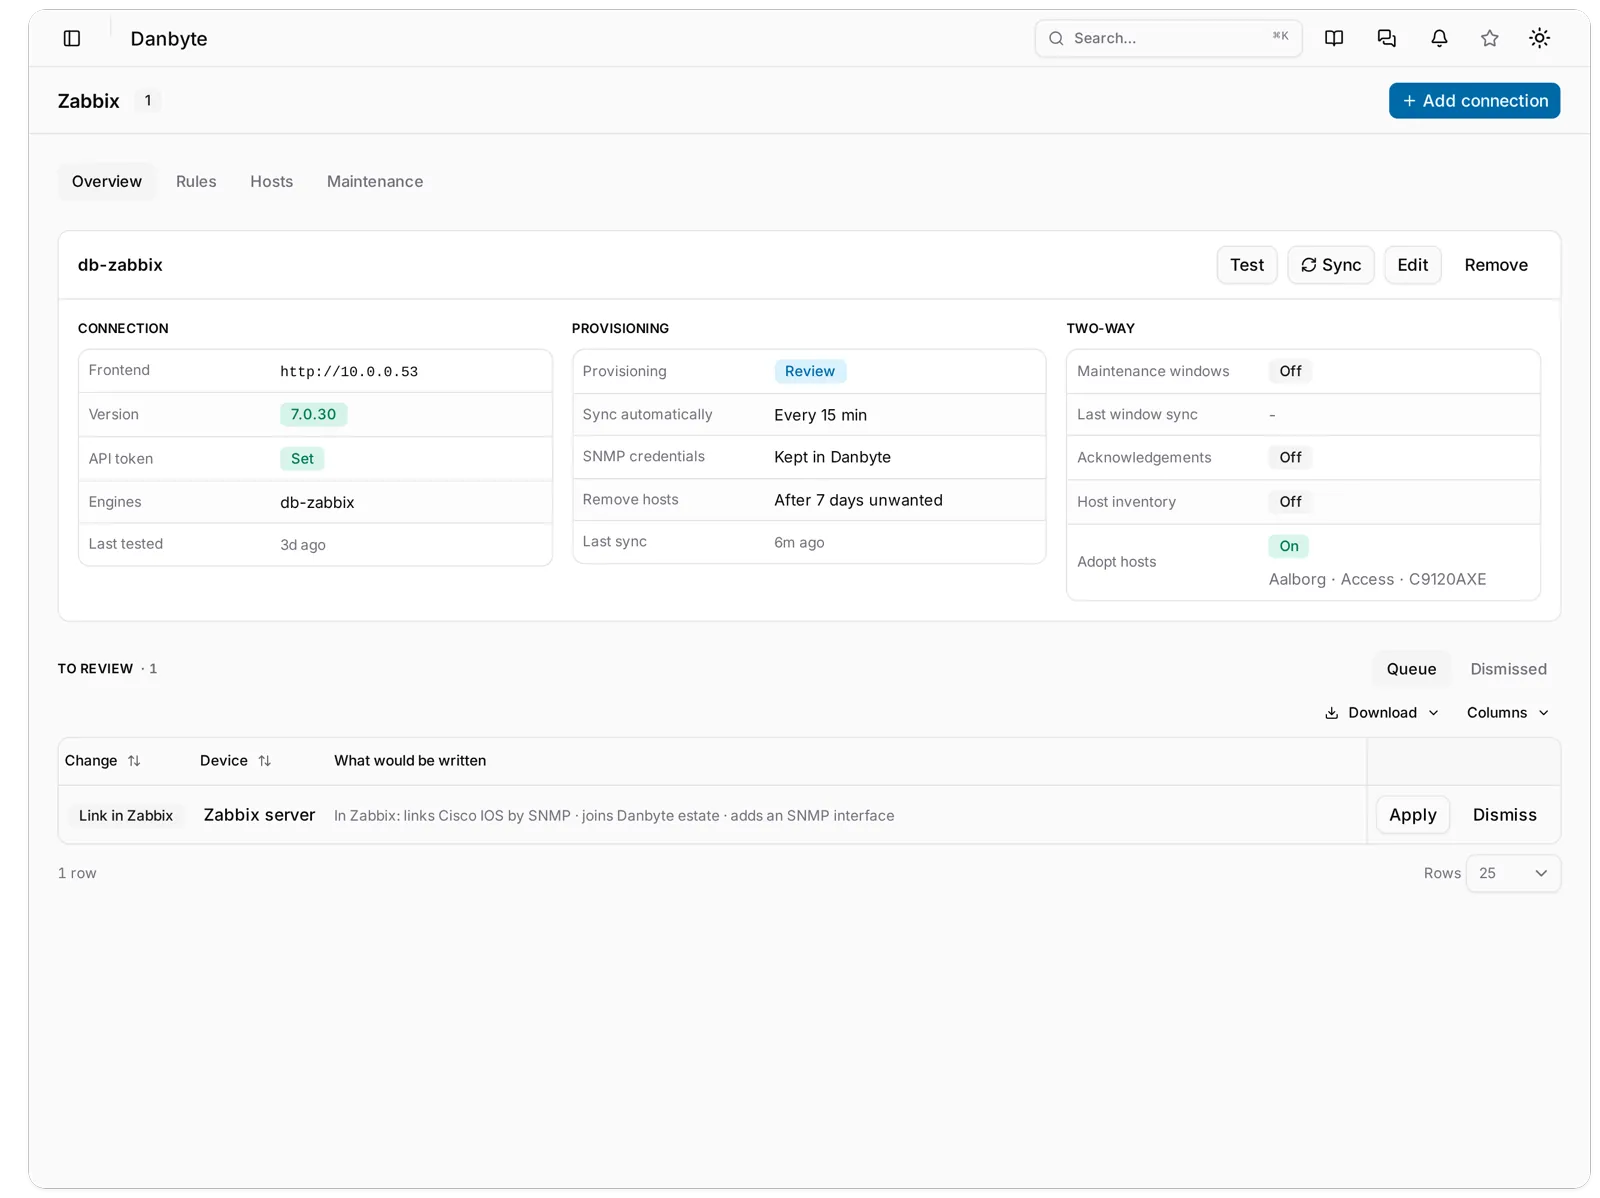Click Add connection button
This screenshot has width=1600, height=1198.
point(1474,101)
